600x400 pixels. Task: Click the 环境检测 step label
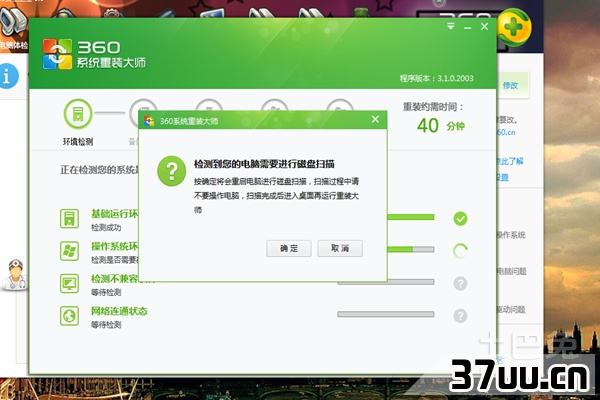[x=78, y=142]
